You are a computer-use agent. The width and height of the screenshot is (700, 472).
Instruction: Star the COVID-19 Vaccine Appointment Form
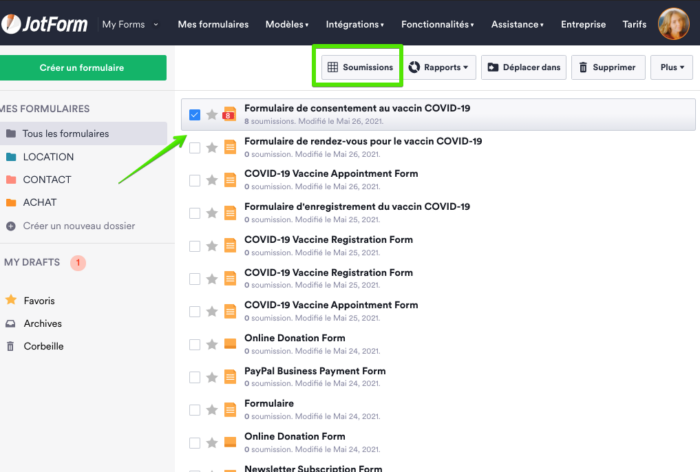(x=211, y=179)
